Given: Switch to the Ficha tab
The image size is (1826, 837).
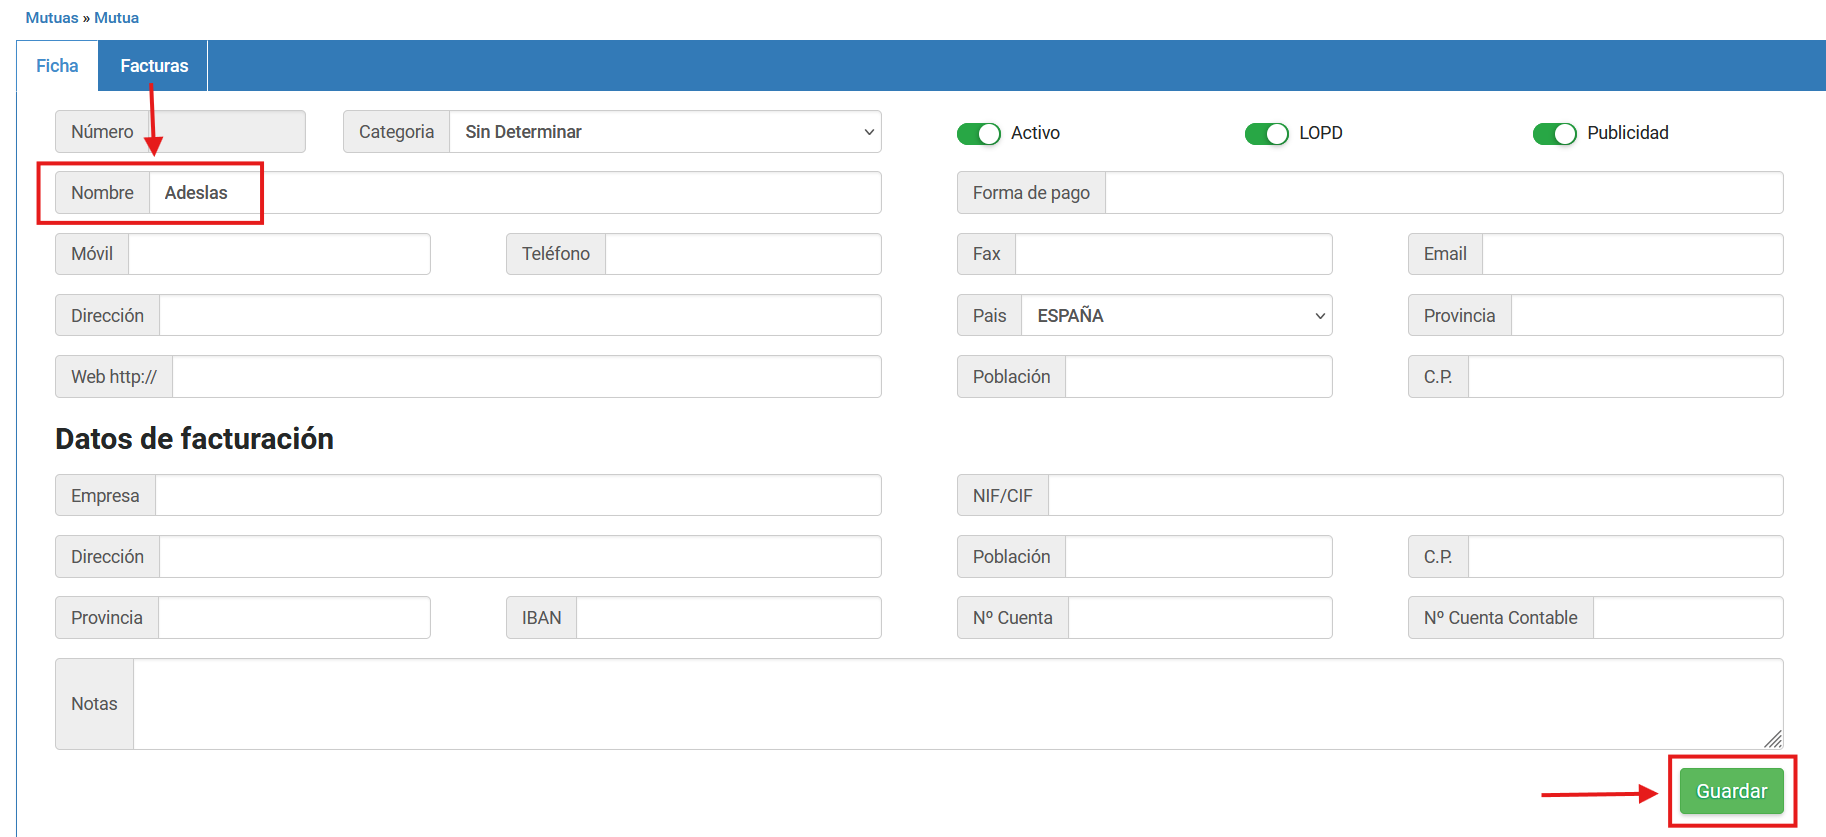Looking at the screenshot, I should point(57,66).
